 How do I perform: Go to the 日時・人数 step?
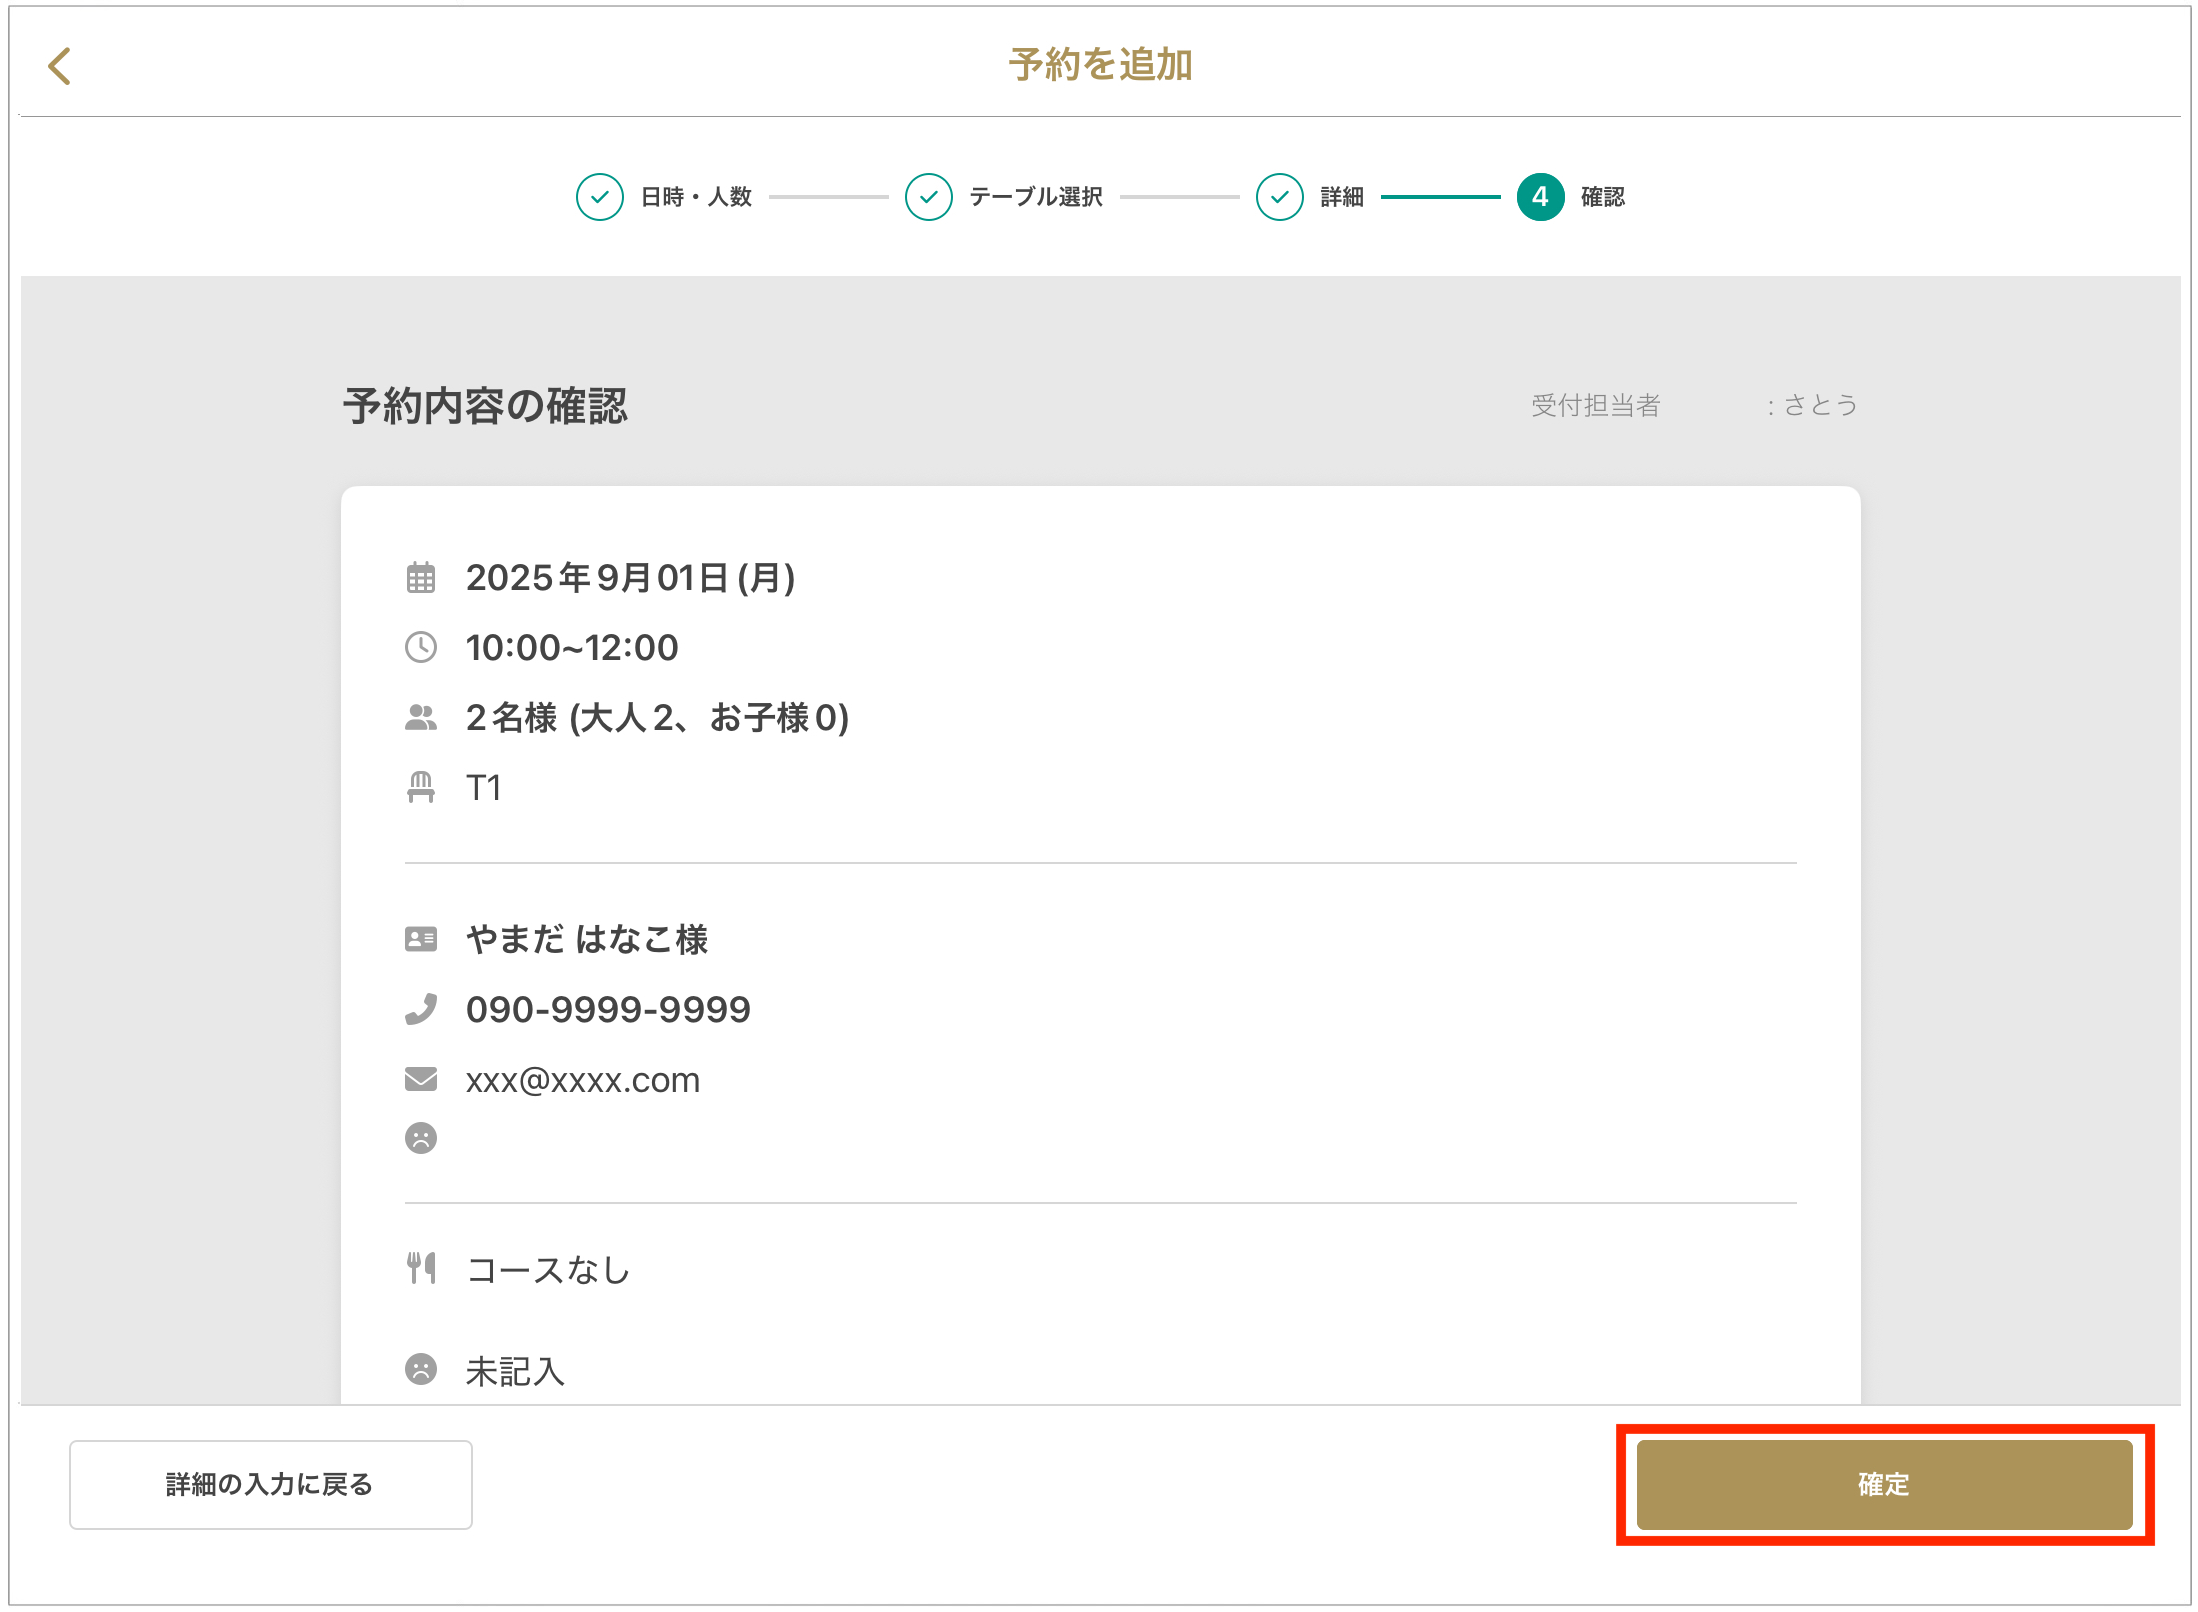(x=600, y=197)
